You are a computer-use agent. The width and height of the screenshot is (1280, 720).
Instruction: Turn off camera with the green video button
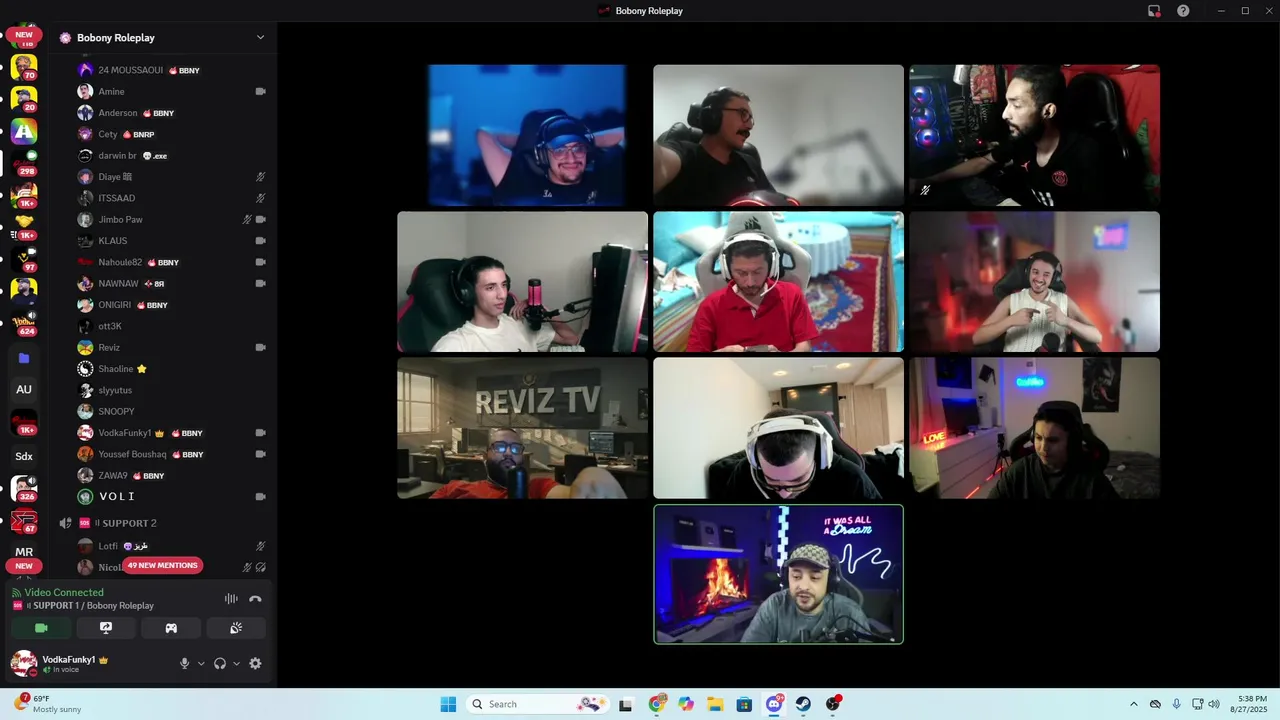(41, 628)
